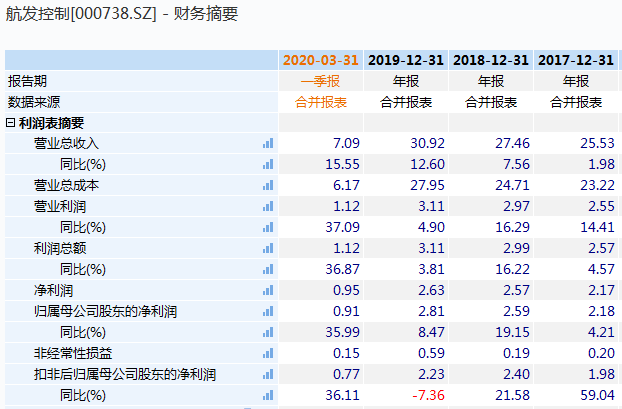Click revenue value 30.92

click(428, 143)
